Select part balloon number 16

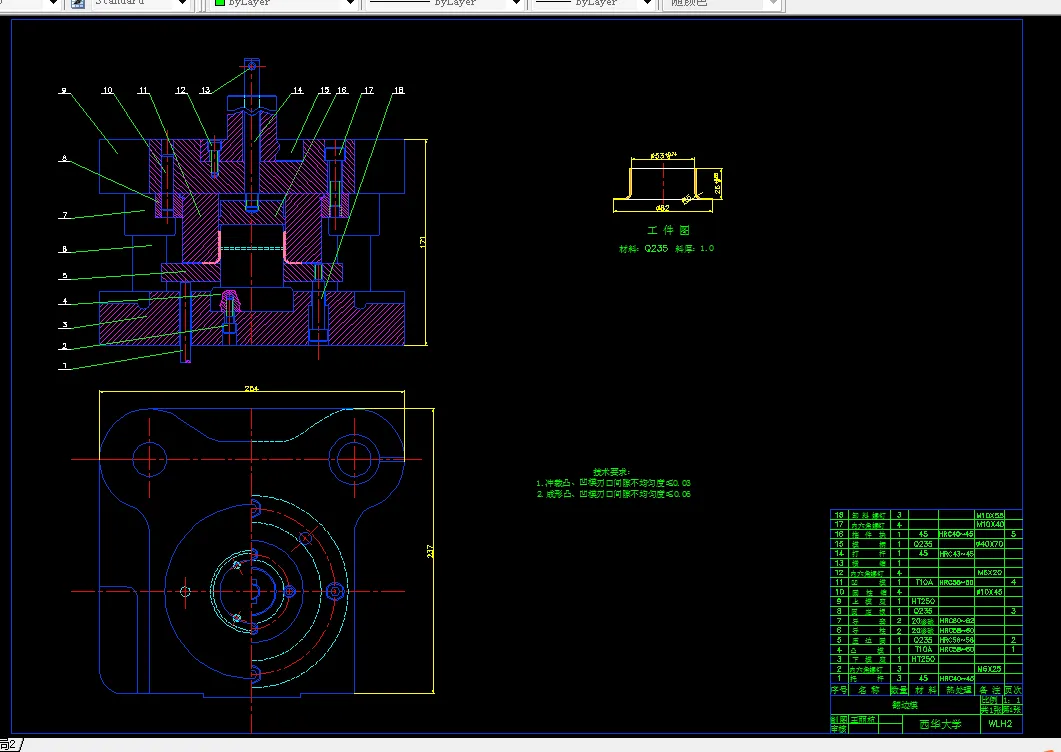pyautogui.click(x=342, y=90)
